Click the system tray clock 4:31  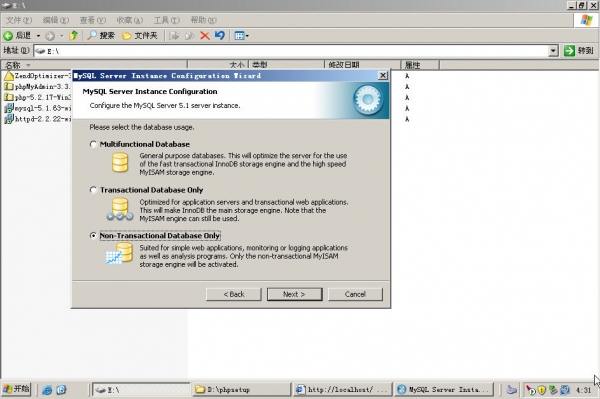(x=583, y=390)
